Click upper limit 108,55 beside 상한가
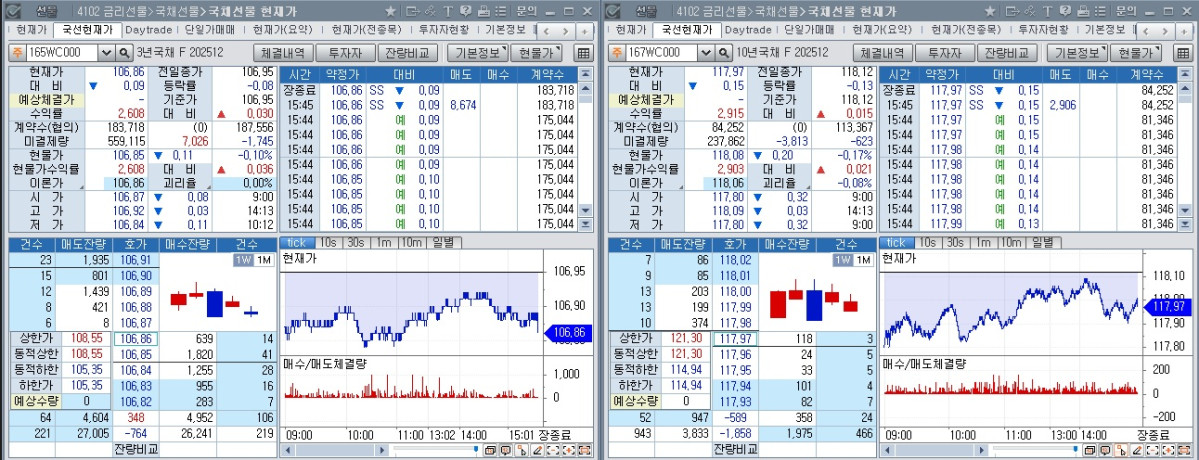 pyautogui.click(x=87, y=338)
